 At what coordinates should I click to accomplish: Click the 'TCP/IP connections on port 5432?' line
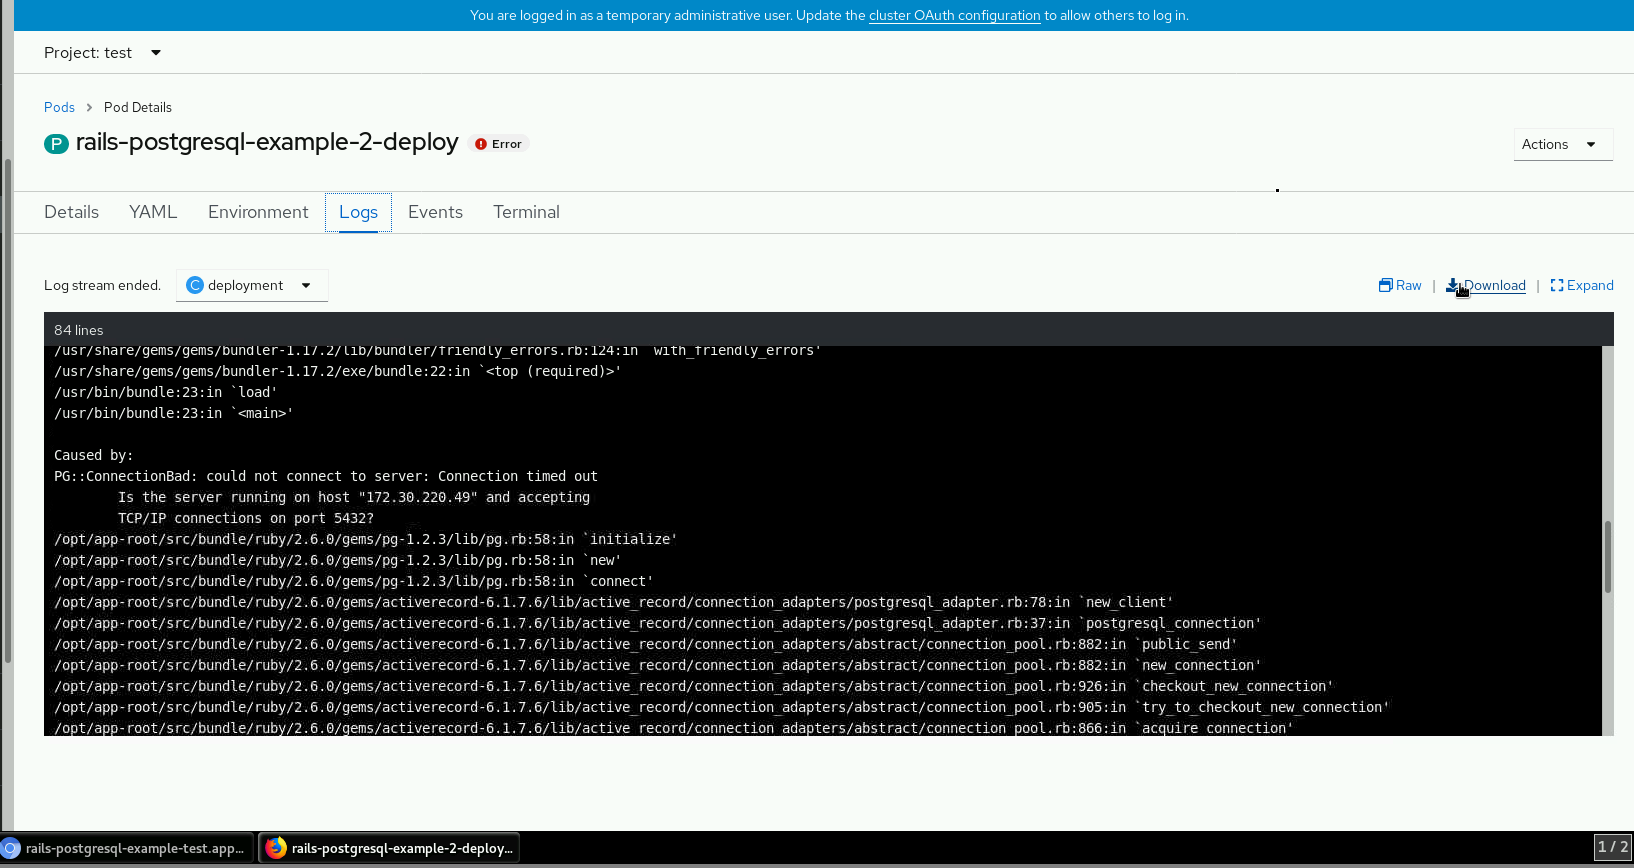pos(246,518)
